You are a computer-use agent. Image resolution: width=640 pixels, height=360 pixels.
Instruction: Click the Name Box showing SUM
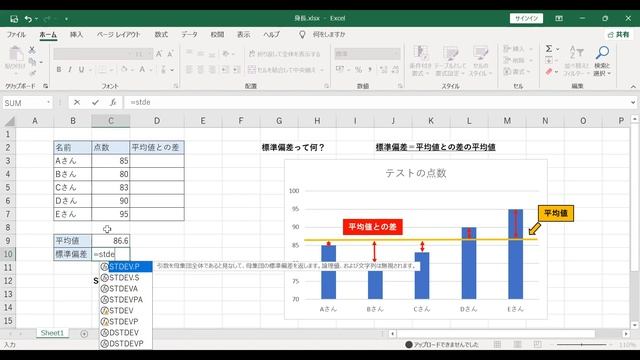pos(24,103)
